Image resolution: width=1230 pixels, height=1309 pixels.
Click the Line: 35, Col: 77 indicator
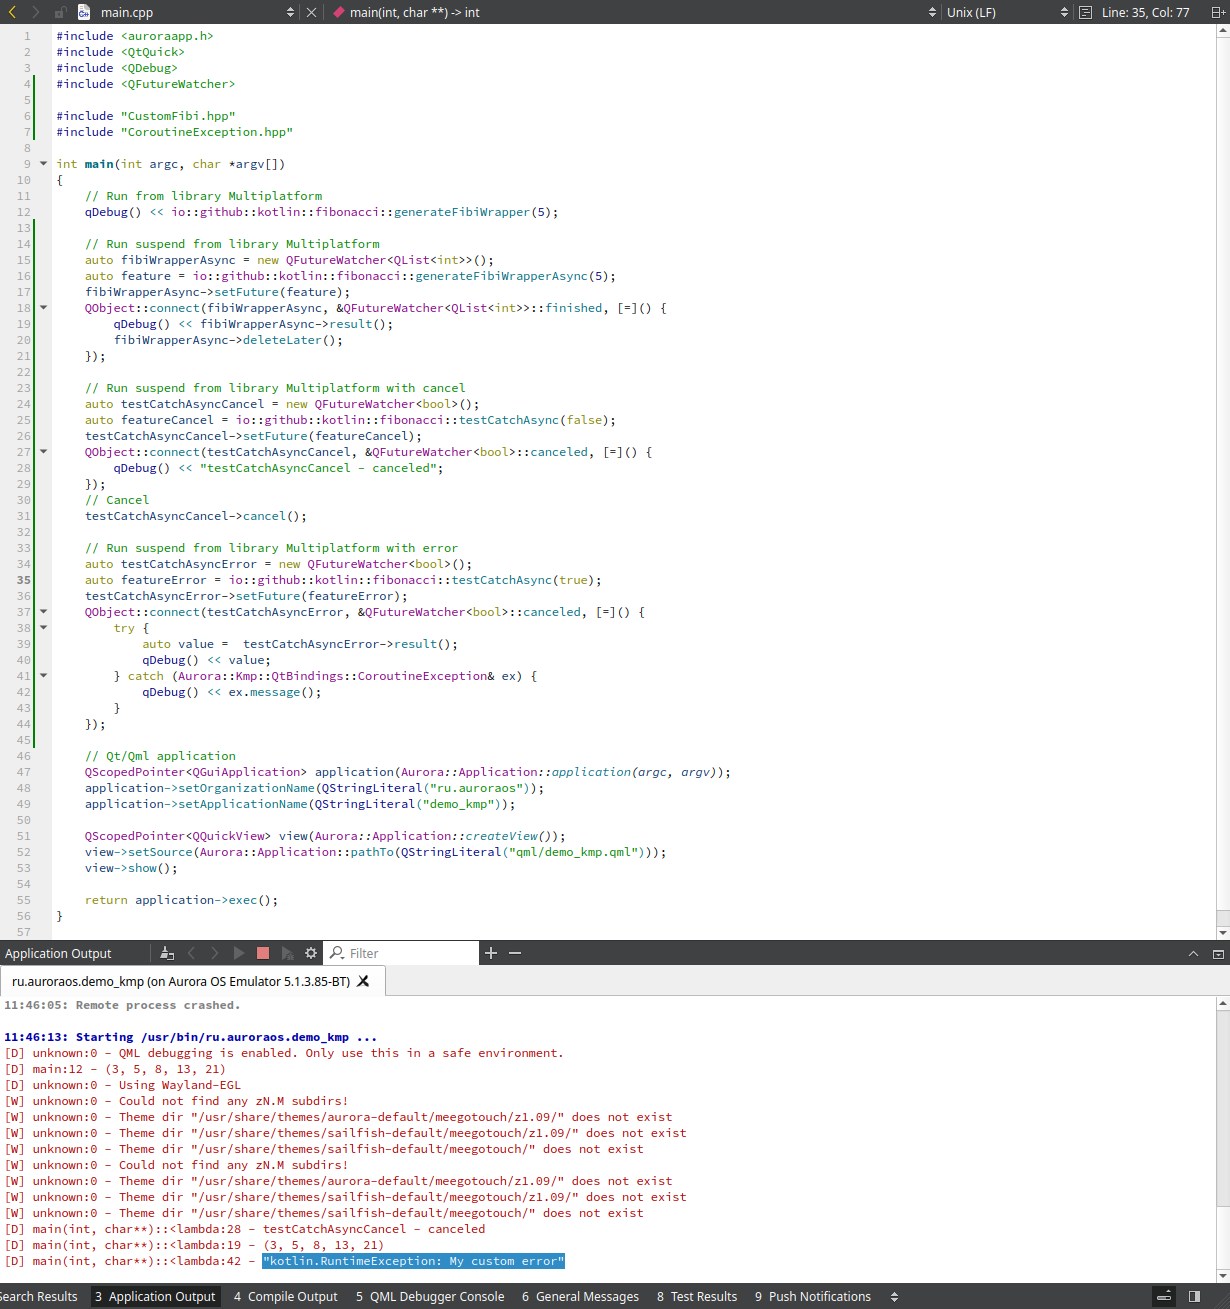1145,12
